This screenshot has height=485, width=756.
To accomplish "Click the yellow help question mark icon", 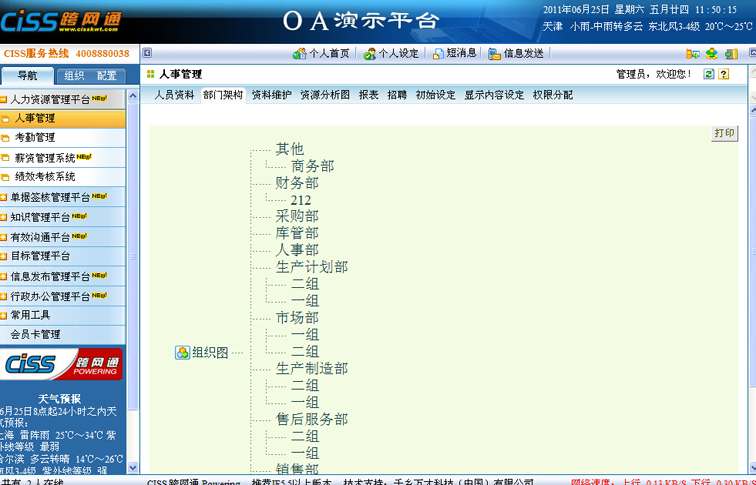I will point(724,74).
